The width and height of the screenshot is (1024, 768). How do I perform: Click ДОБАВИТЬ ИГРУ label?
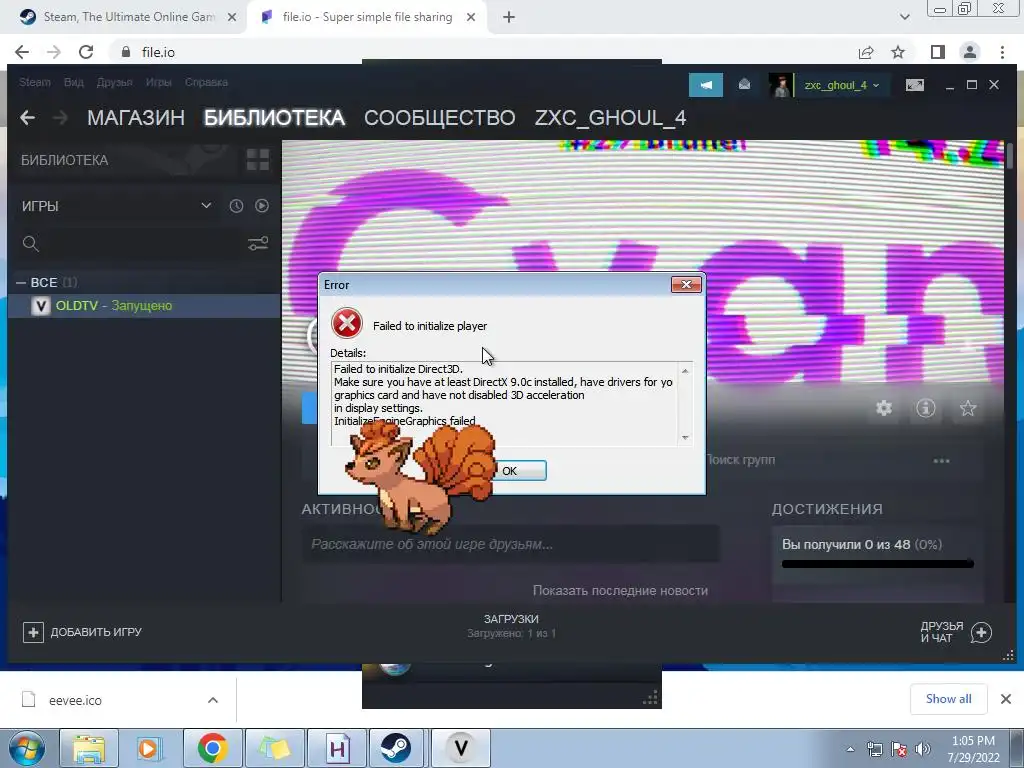click(x=96, y=632)
